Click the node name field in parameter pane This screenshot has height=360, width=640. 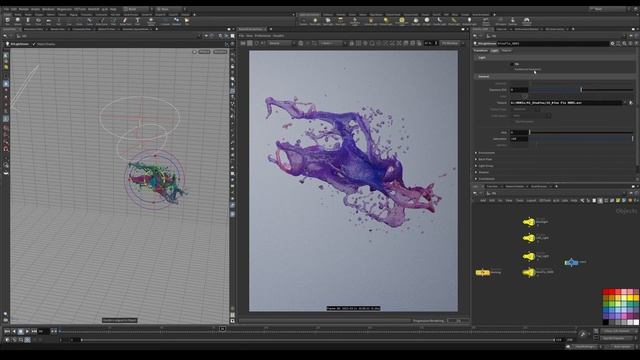552,43
